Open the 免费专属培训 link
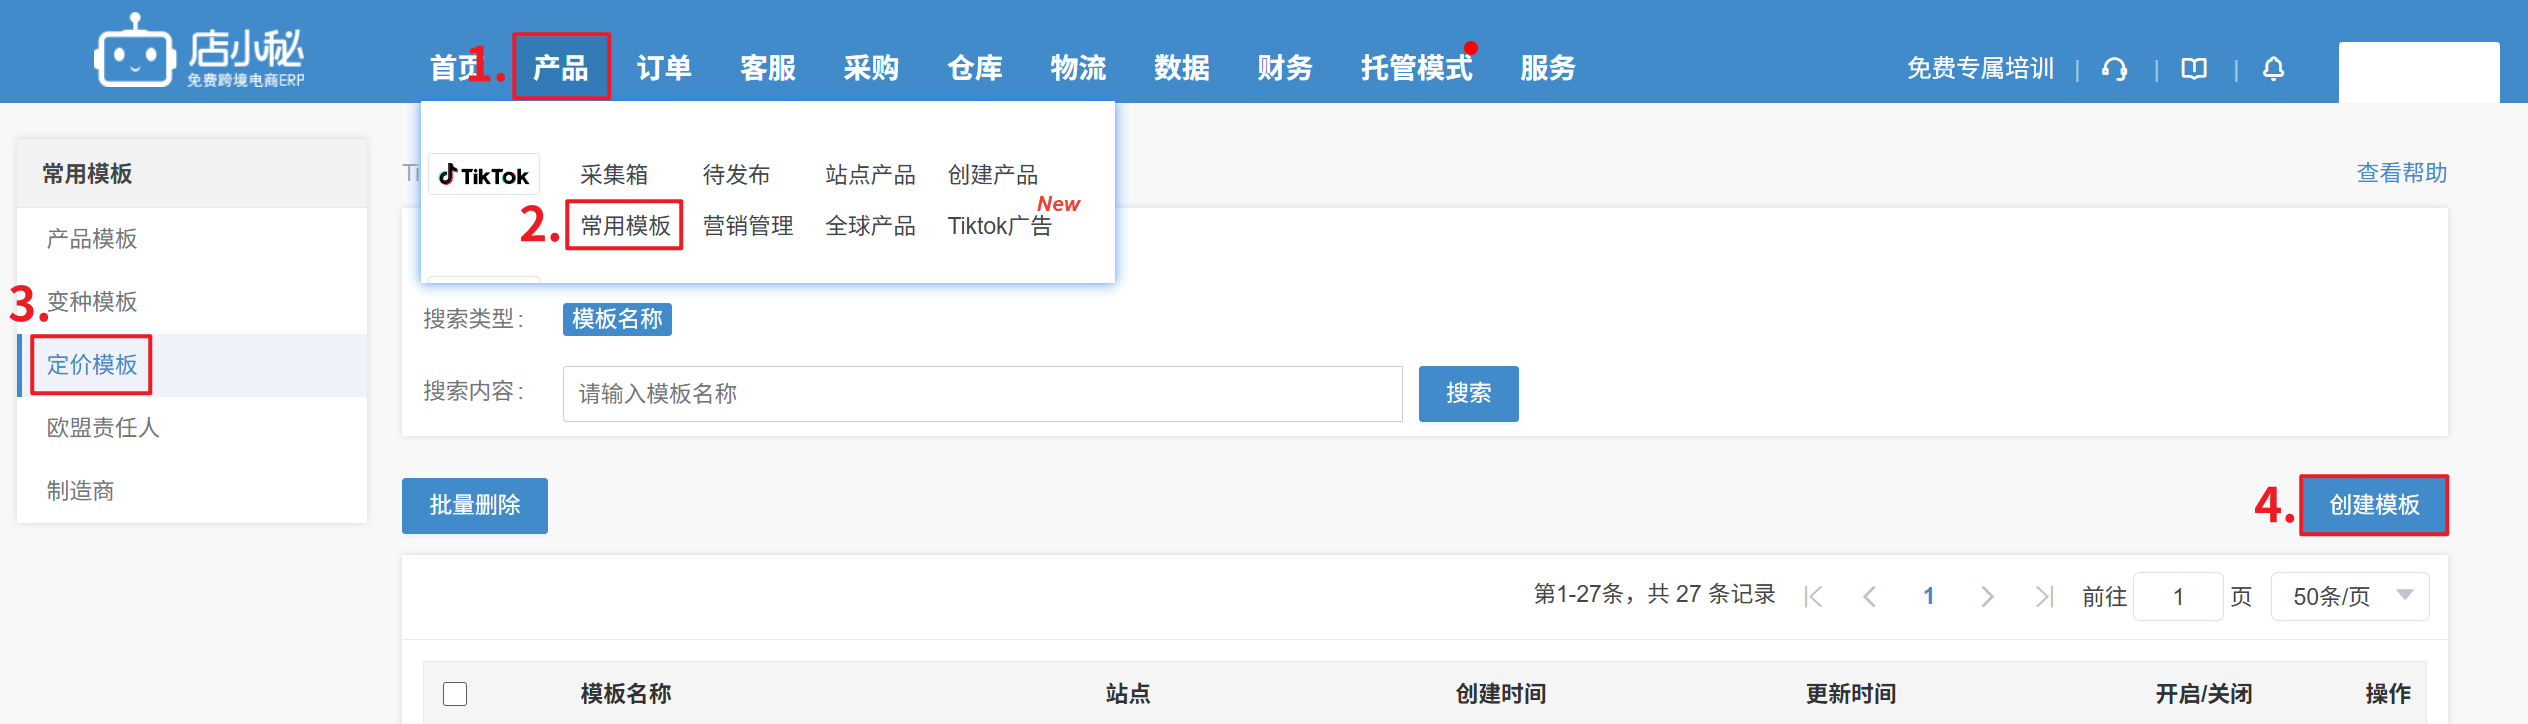2528x724 pixels. (1980, 68)
